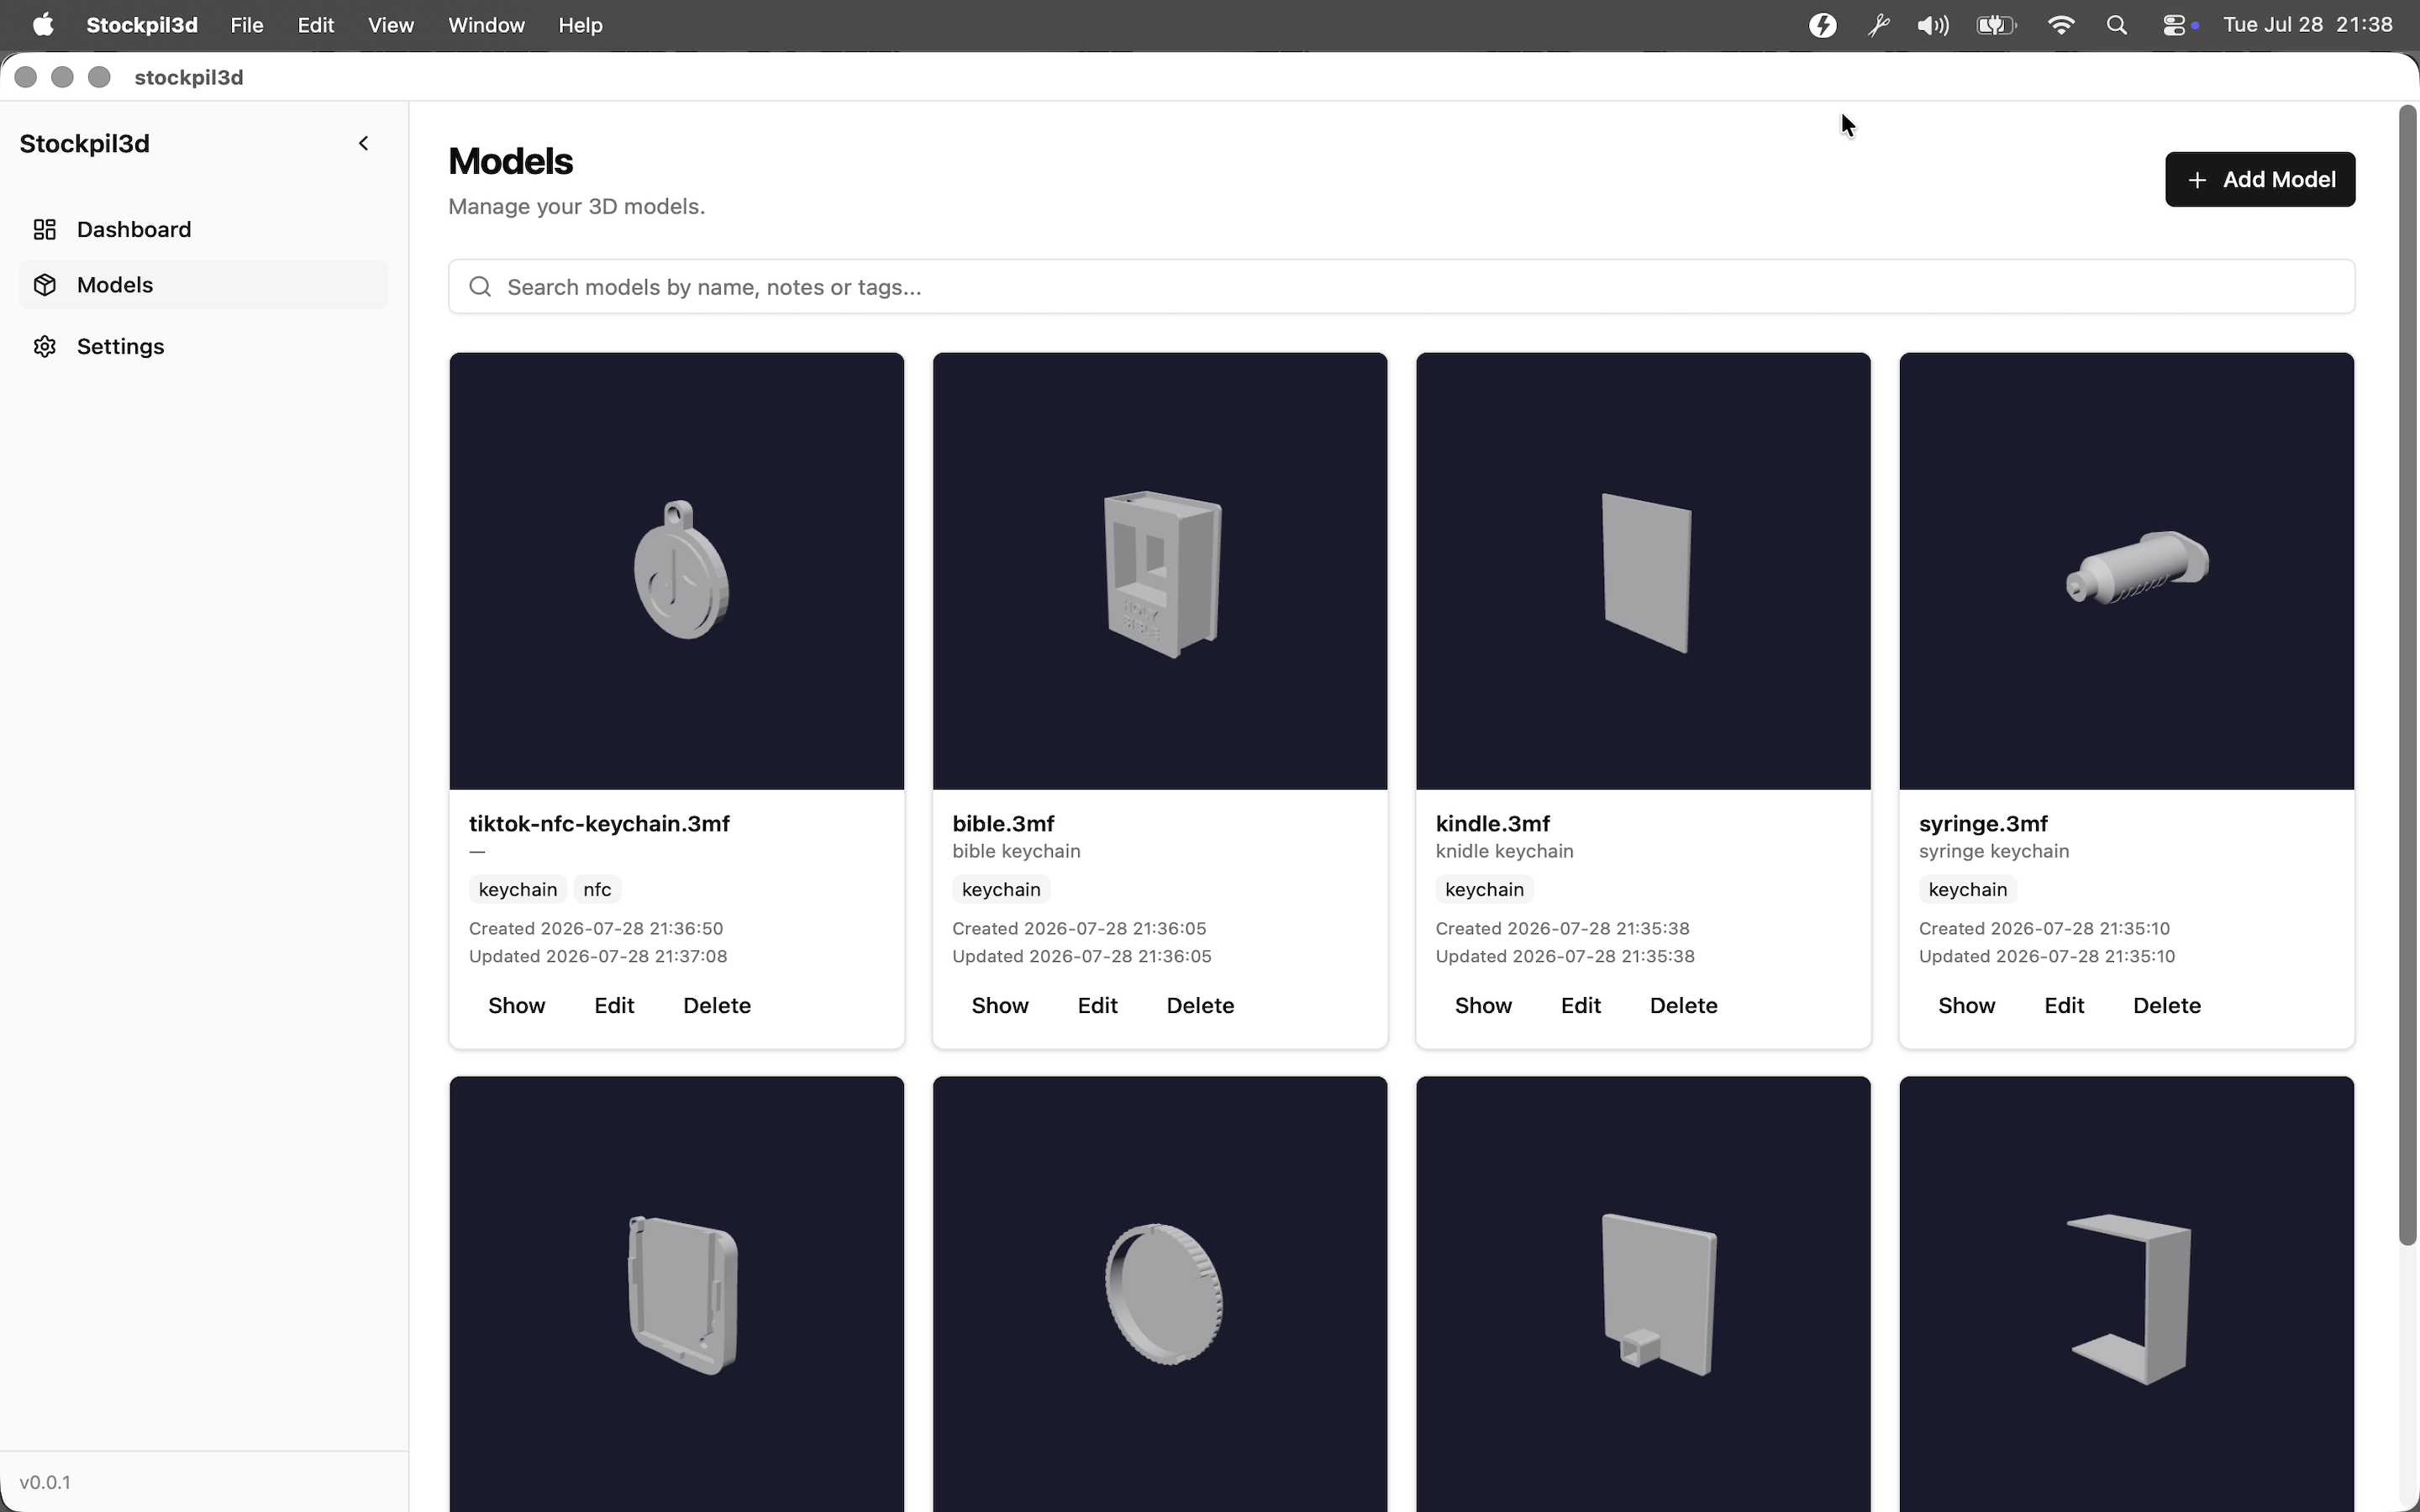Open the File menu
The height and width of the screenshot is (1512, 2420).
tap(246, 25)
